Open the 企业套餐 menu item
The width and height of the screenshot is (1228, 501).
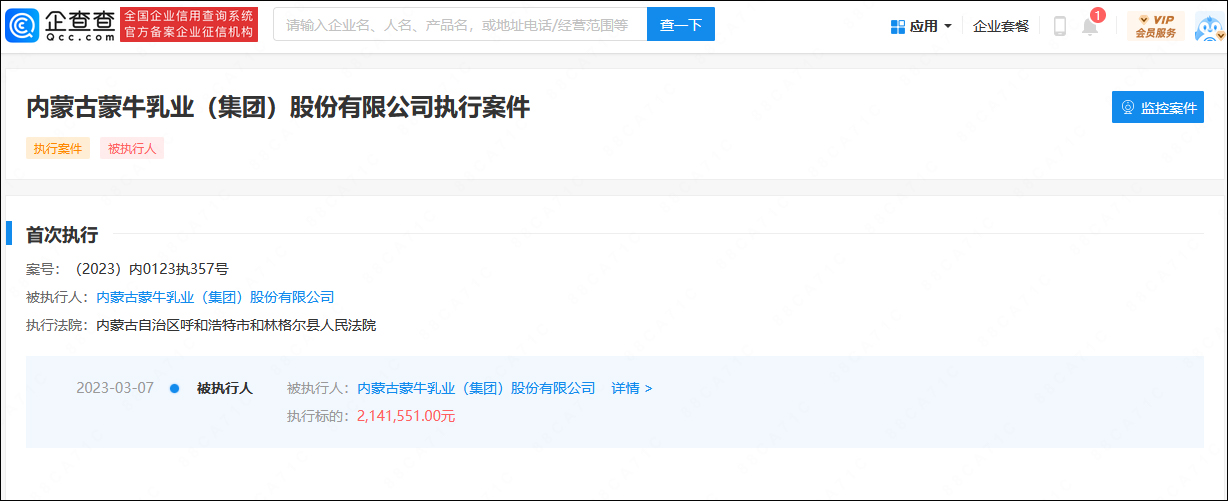point(1001,26)
